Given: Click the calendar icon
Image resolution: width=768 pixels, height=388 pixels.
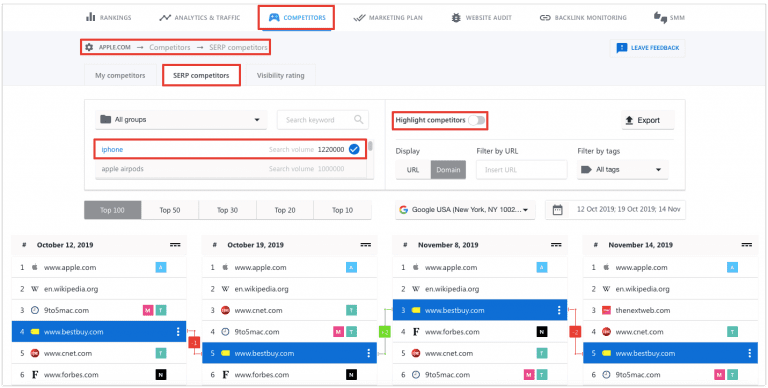Looking at the screenshot, I should click(557, 210).
